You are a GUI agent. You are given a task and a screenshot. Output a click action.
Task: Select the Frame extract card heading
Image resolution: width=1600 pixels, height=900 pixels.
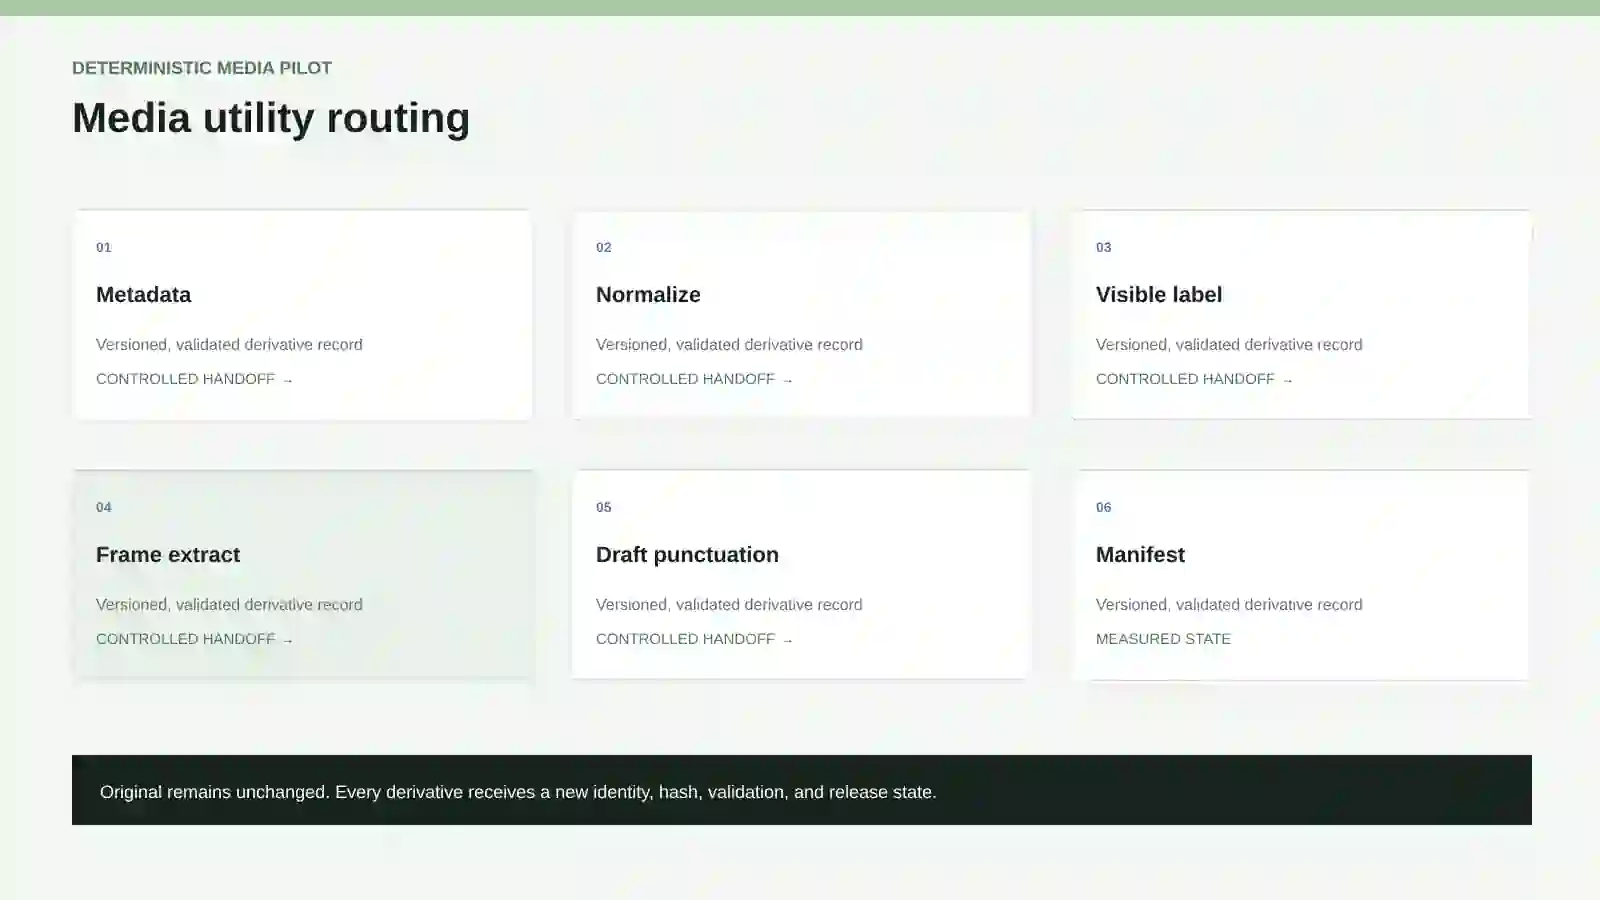(x=168, y=555)
